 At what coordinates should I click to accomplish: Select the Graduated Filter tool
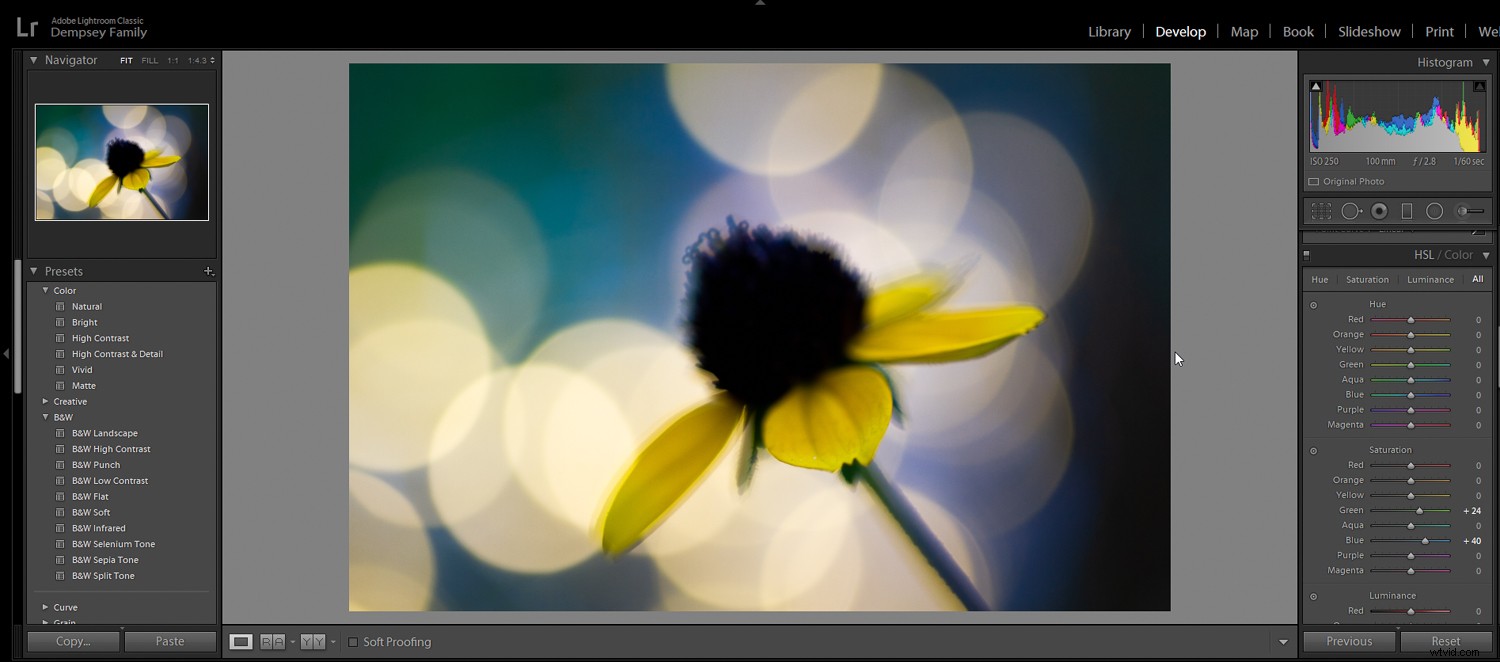click(1407, 211)
